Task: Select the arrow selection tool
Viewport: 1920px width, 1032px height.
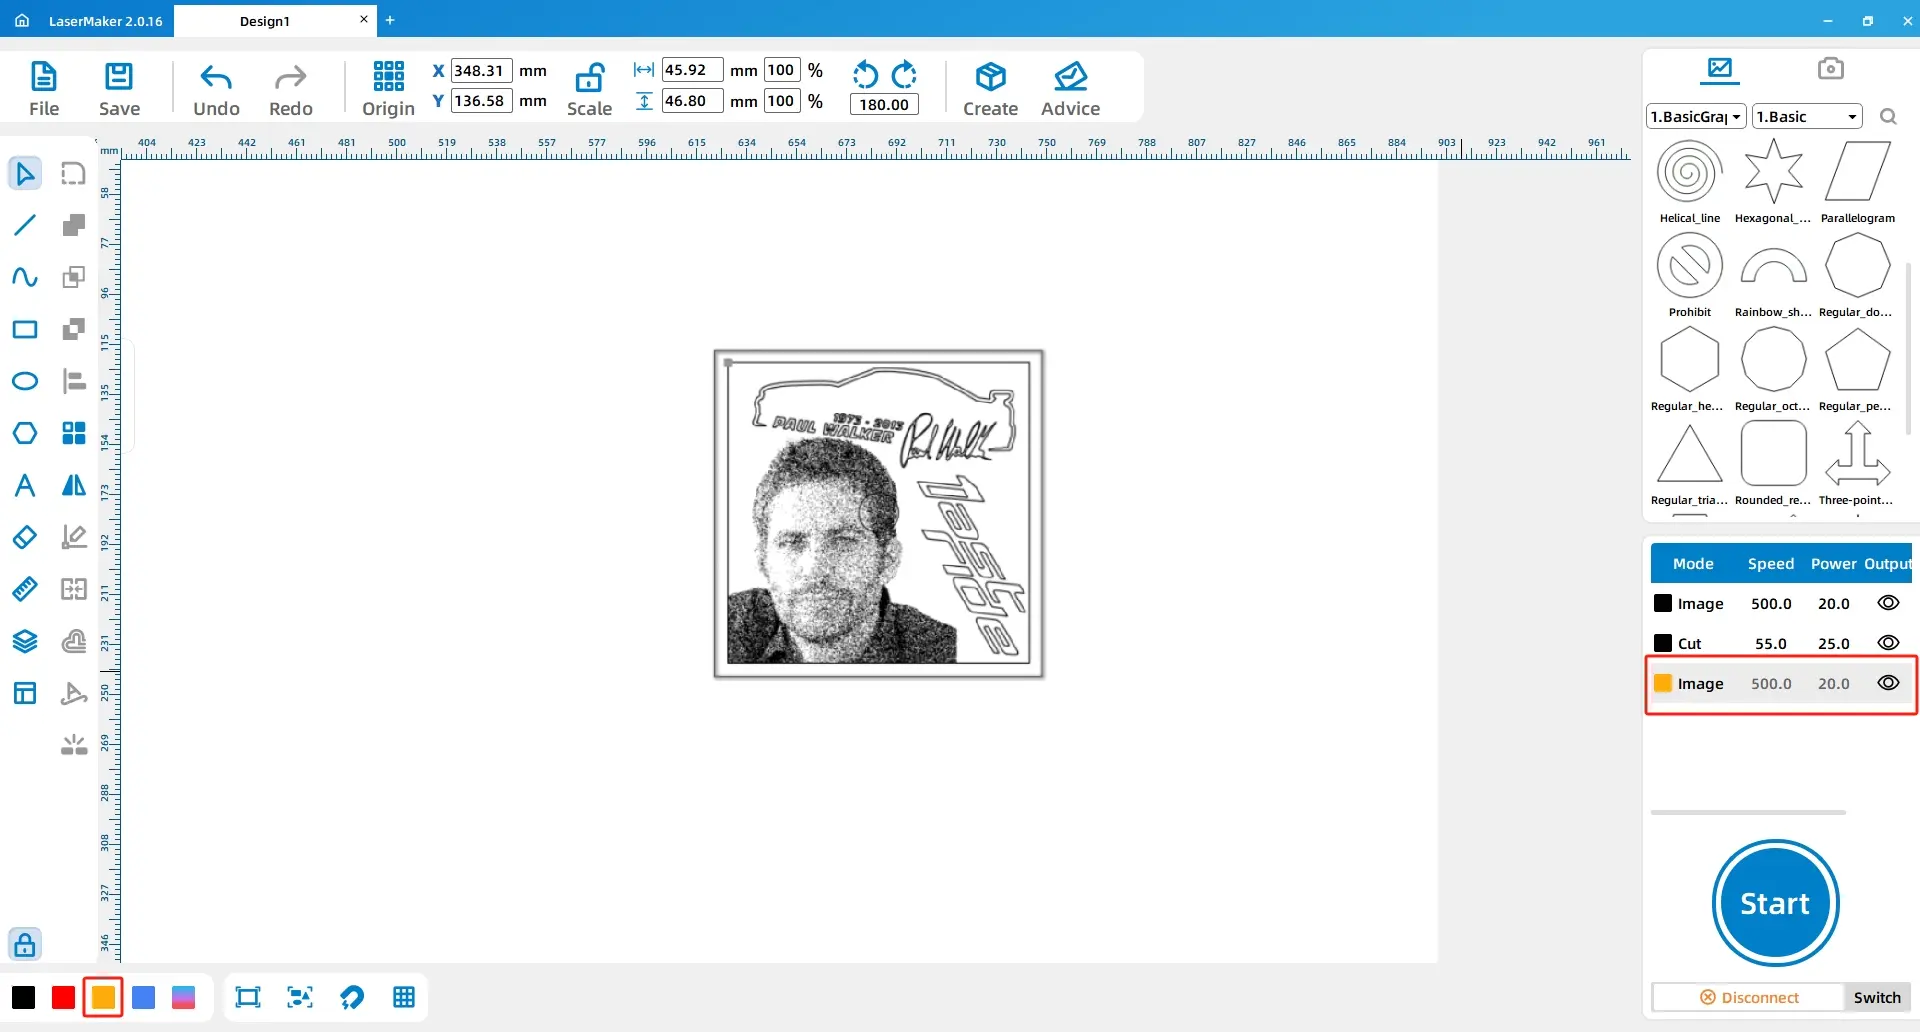Action: pyautogui.click(x=25, y=174)
